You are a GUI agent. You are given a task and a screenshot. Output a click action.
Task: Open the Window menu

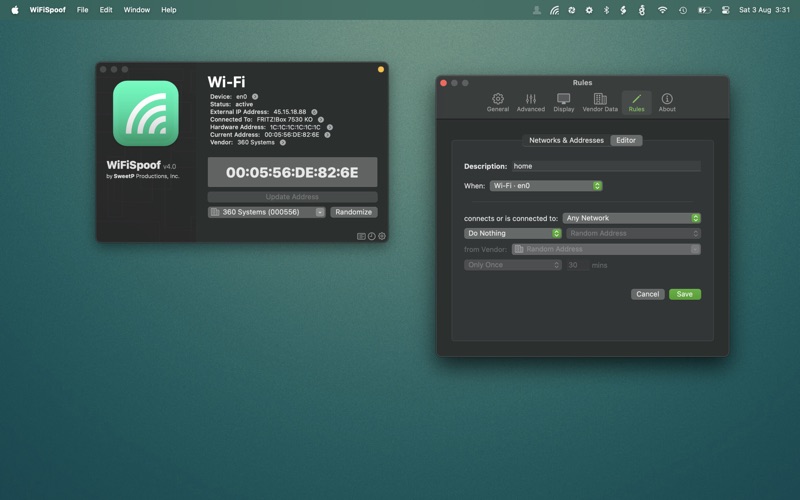point(137,10)
